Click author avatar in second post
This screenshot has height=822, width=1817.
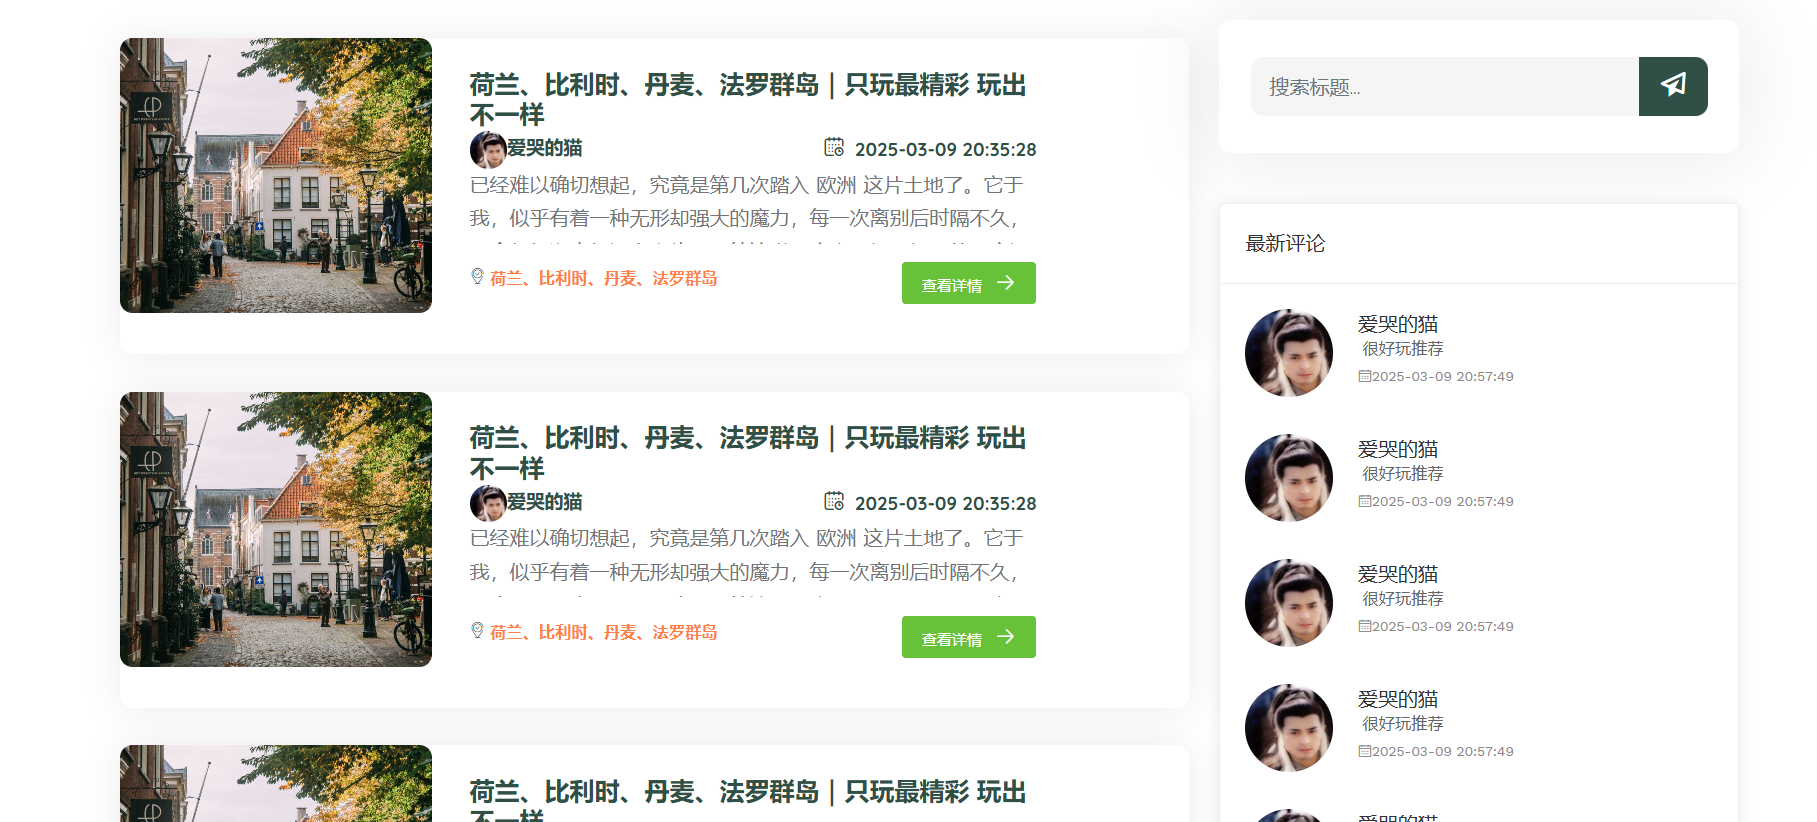[488, 503]
